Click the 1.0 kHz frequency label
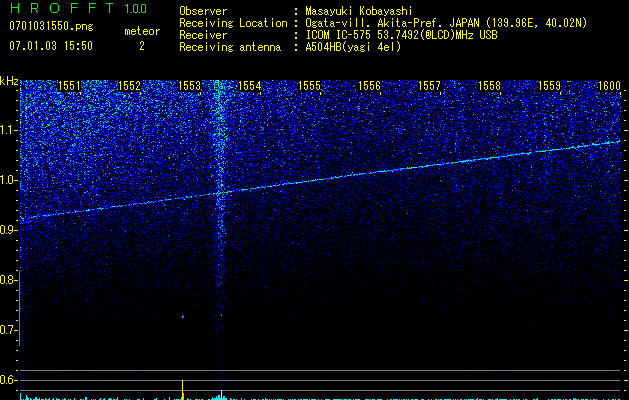This screenshot has height=400, width=629. click(9, 180)
